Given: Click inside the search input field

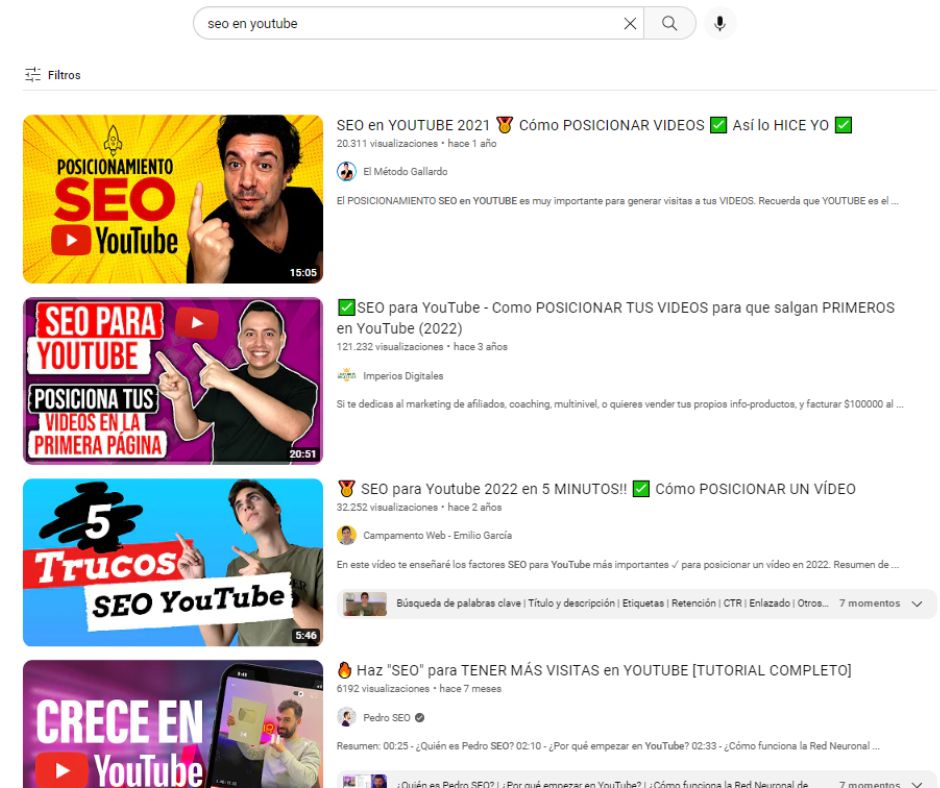Looking at the screenshot, I should (400, 23).
